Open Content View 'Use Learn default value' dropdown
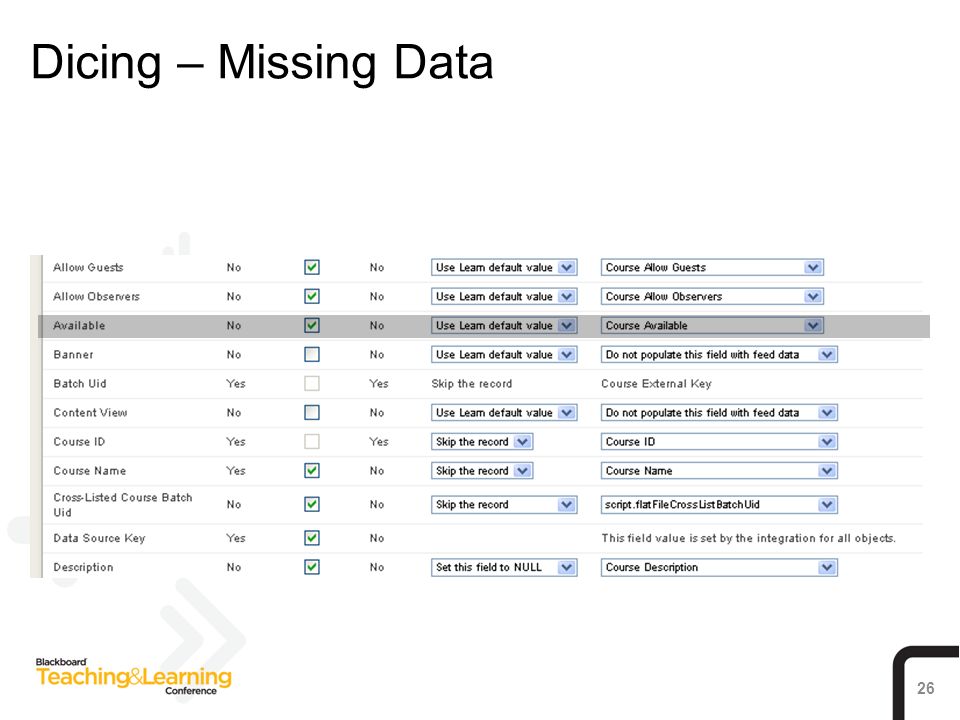This screenshot has height=720, width=960. (x=504, y=413)
